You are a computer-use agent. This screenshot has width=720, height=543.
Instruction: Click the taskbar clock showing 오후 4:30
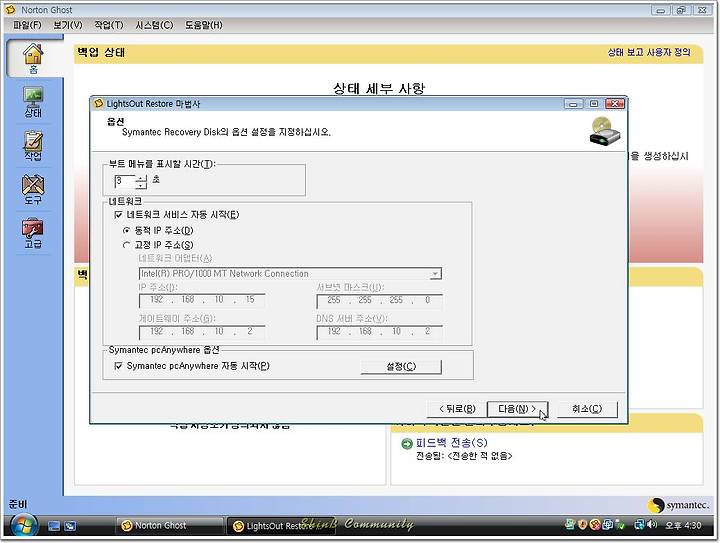pos(683,525)
